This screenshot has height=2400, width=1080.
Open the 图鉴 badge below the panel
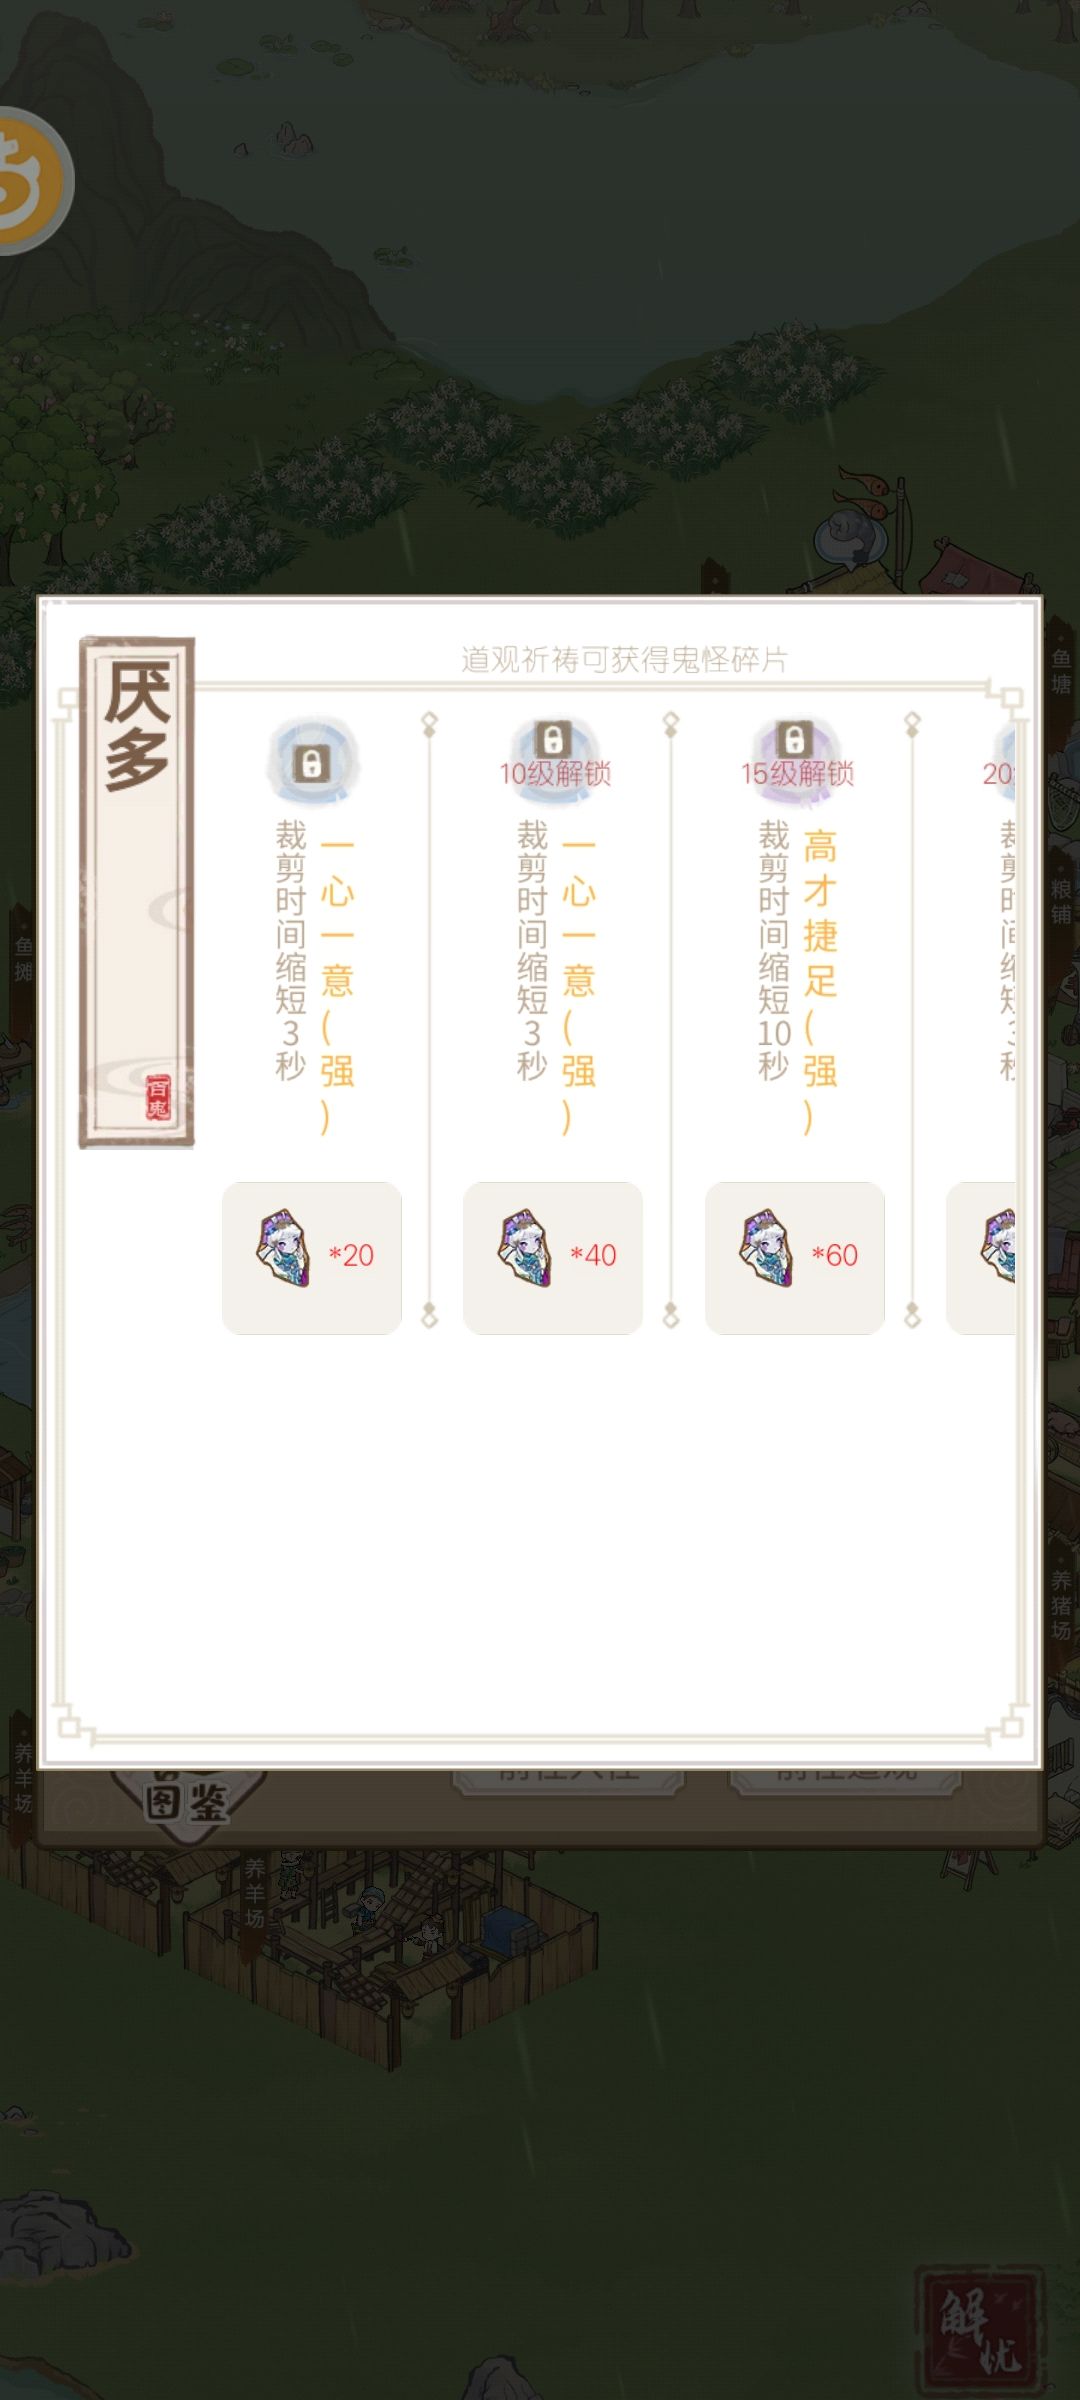(187, 1802)
